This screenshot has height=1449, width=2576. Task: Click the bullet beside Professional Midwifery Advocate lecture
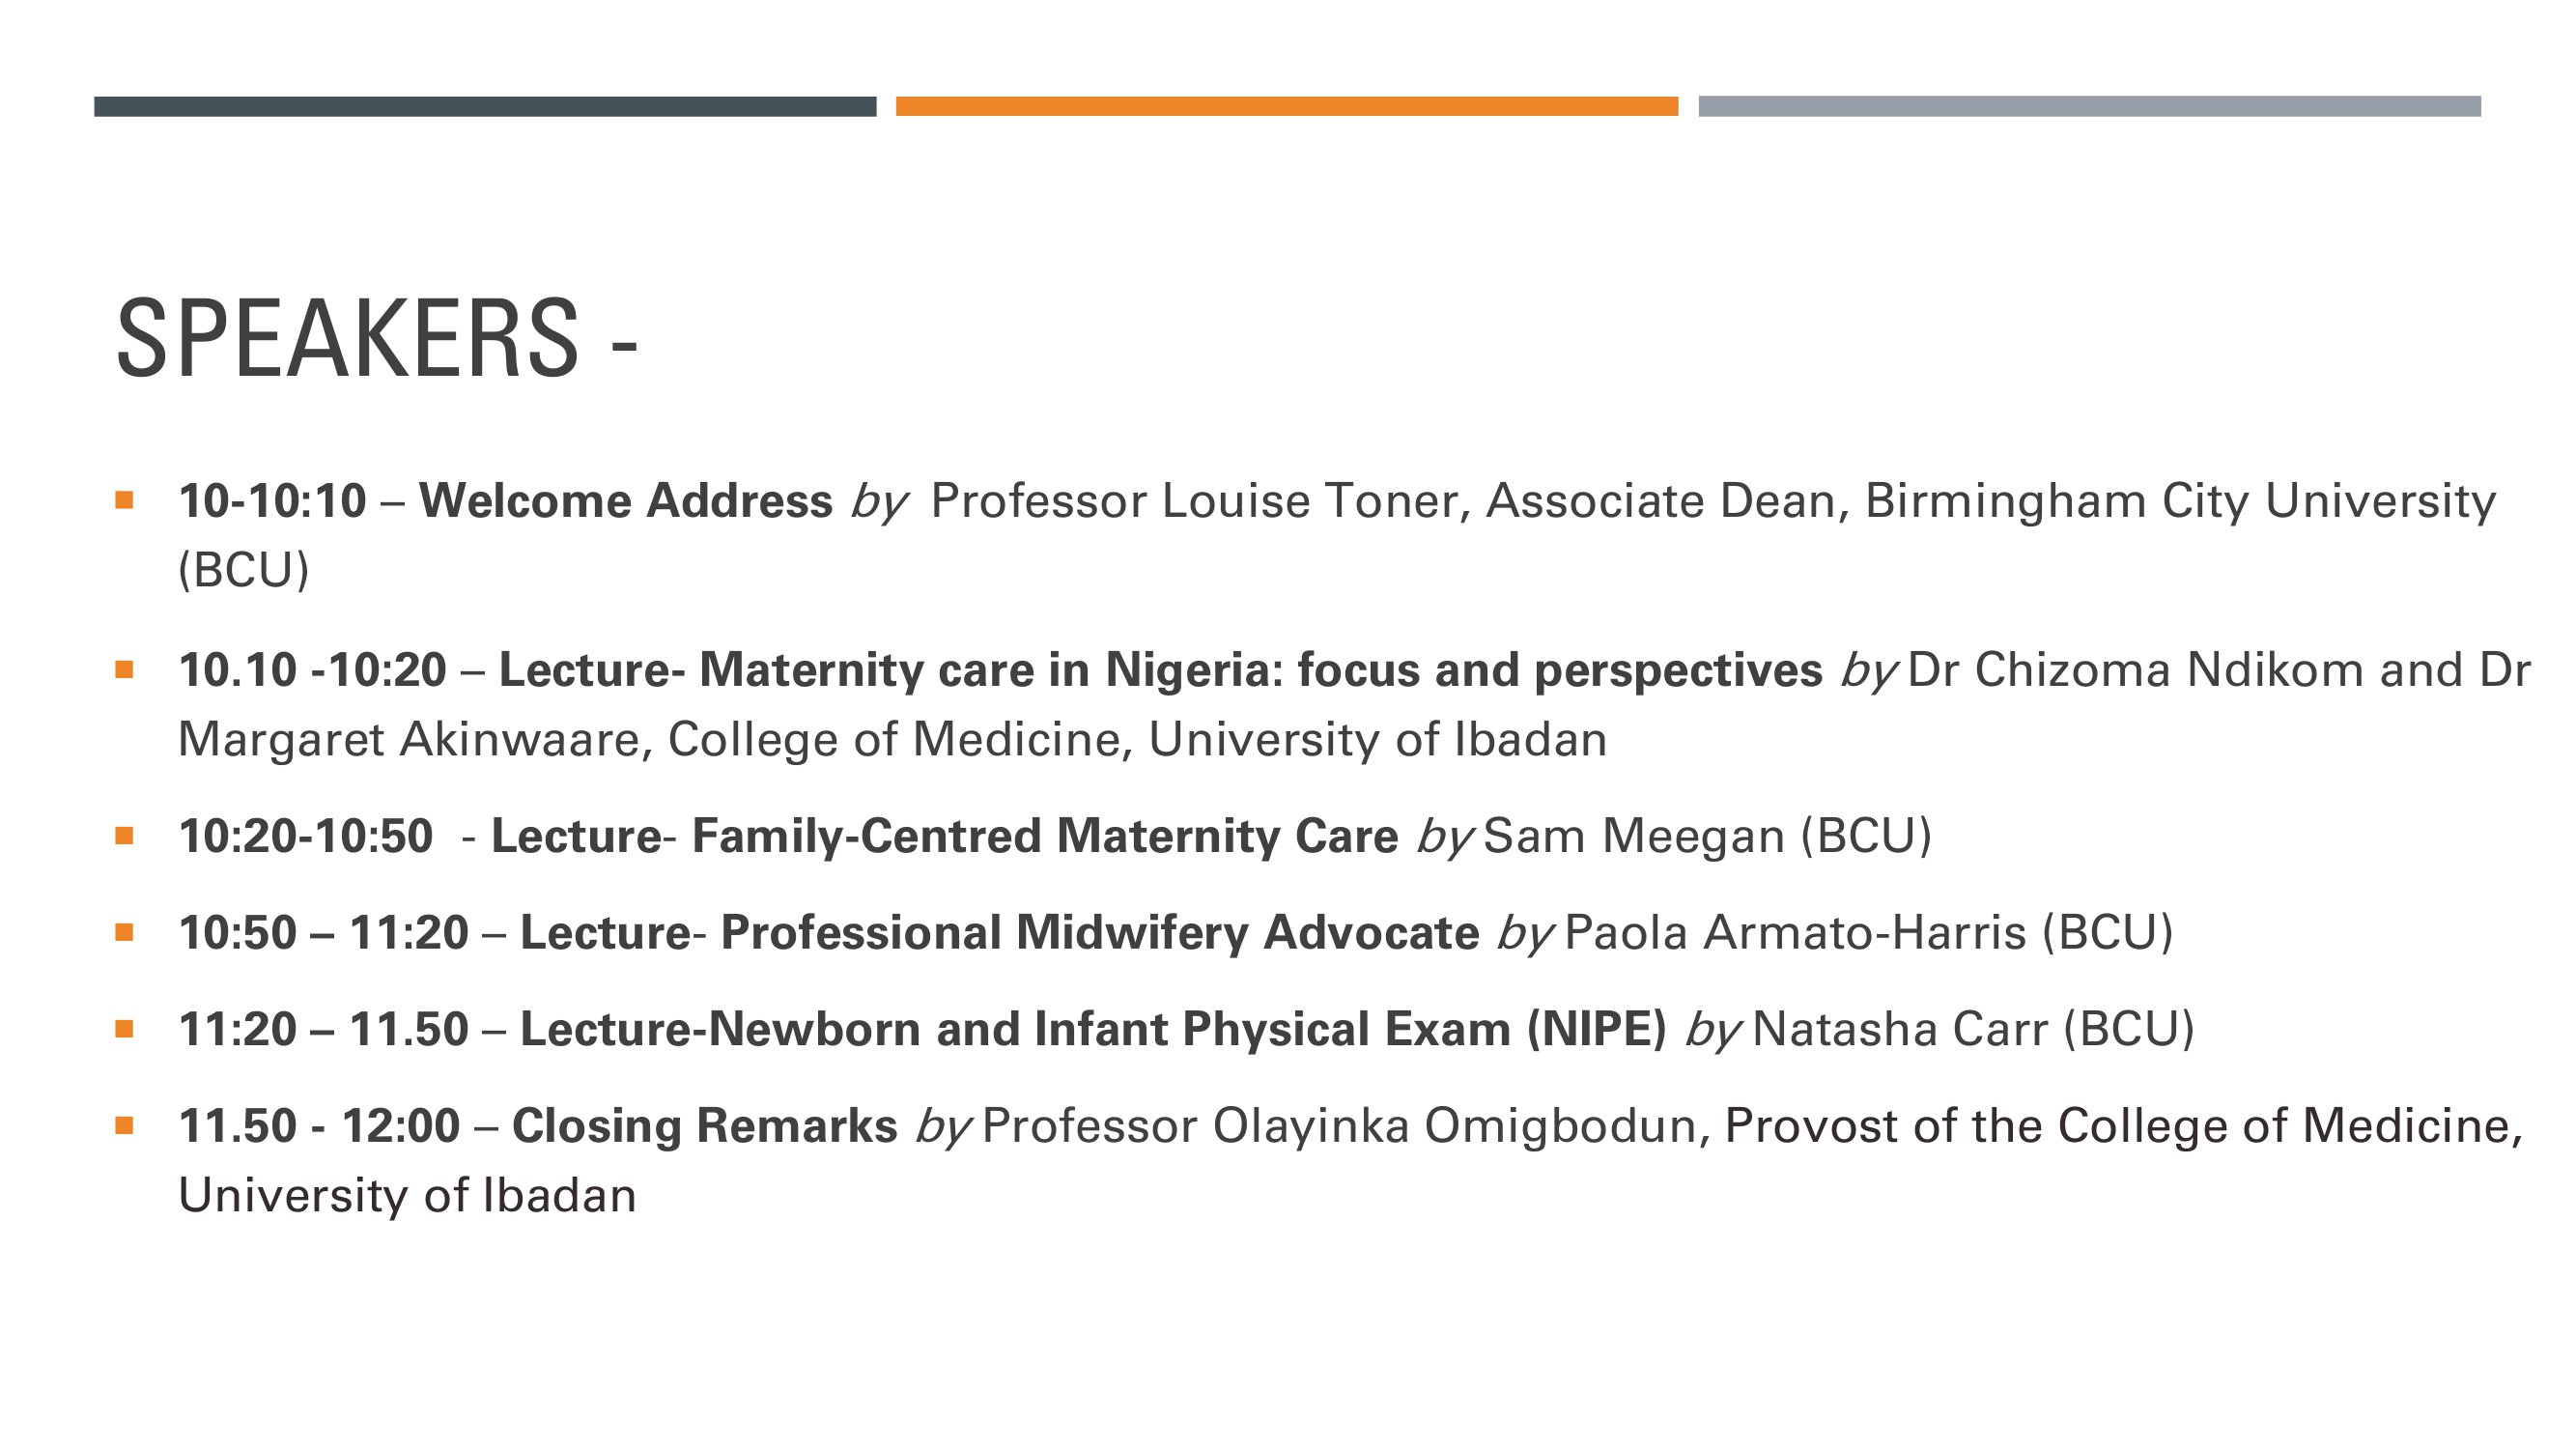pyautogui.click(x=124, y=932)
